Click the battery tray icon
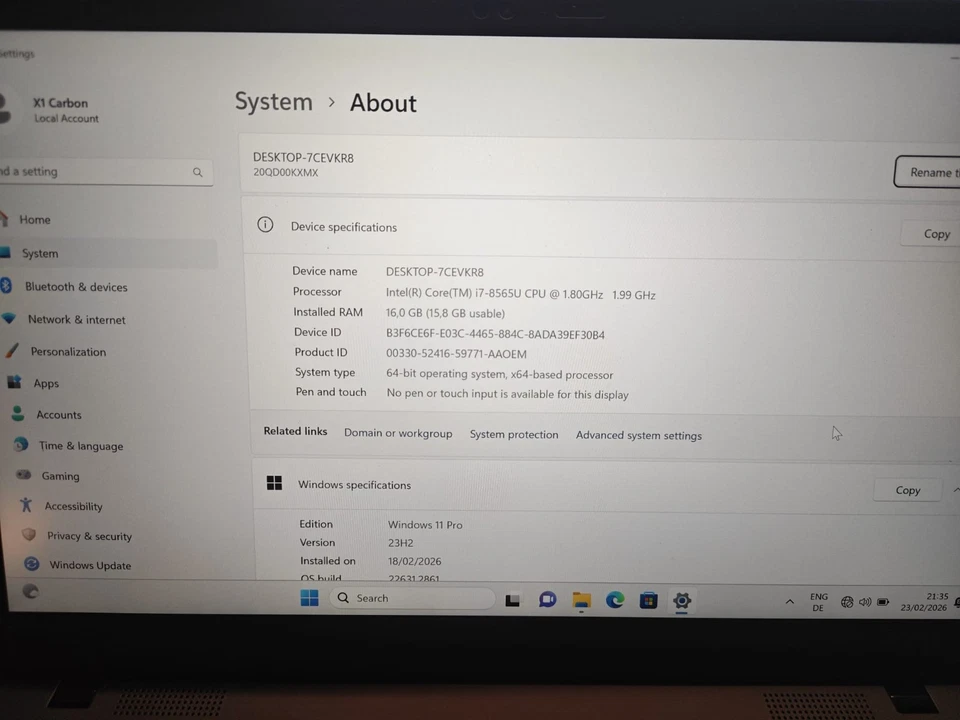Viewport: 960px width, 720px height. click(x=883, y=602)
